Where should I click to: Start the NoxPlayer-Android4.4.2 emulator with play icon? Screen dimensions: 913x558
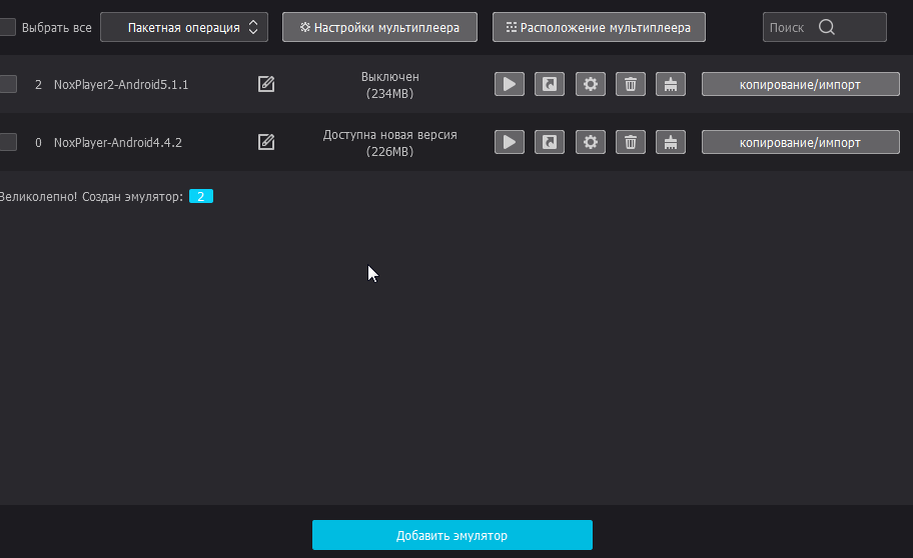[509, 142]
